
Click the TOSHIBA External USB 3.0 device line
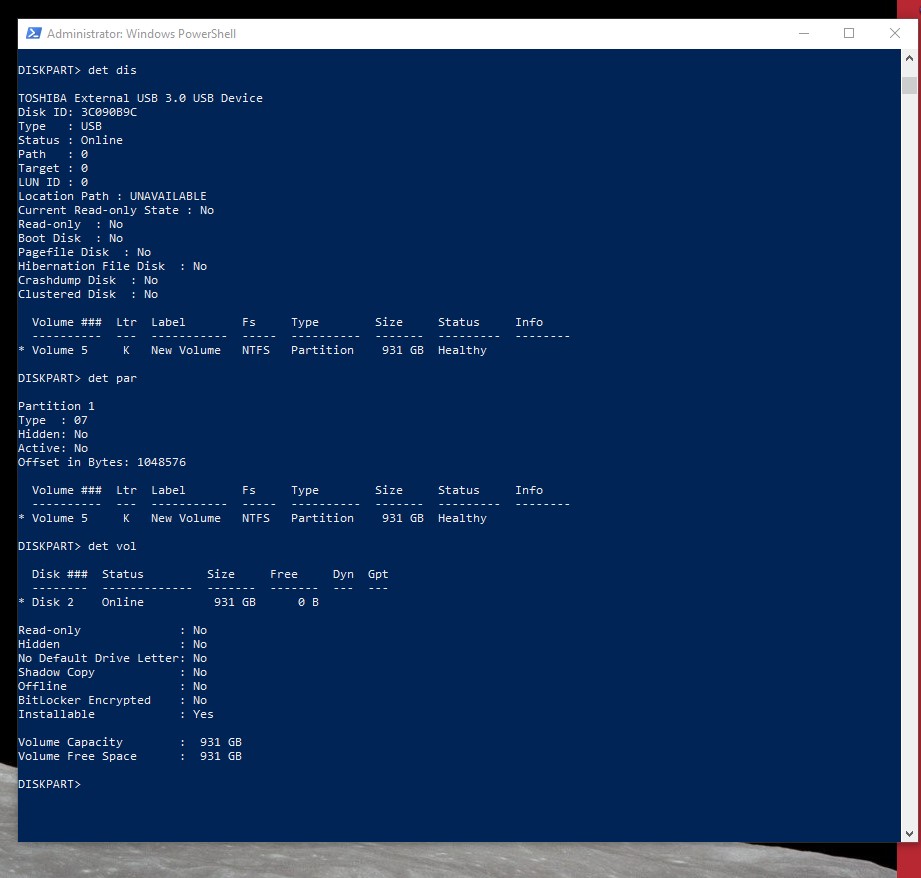(x=140, y=98)
